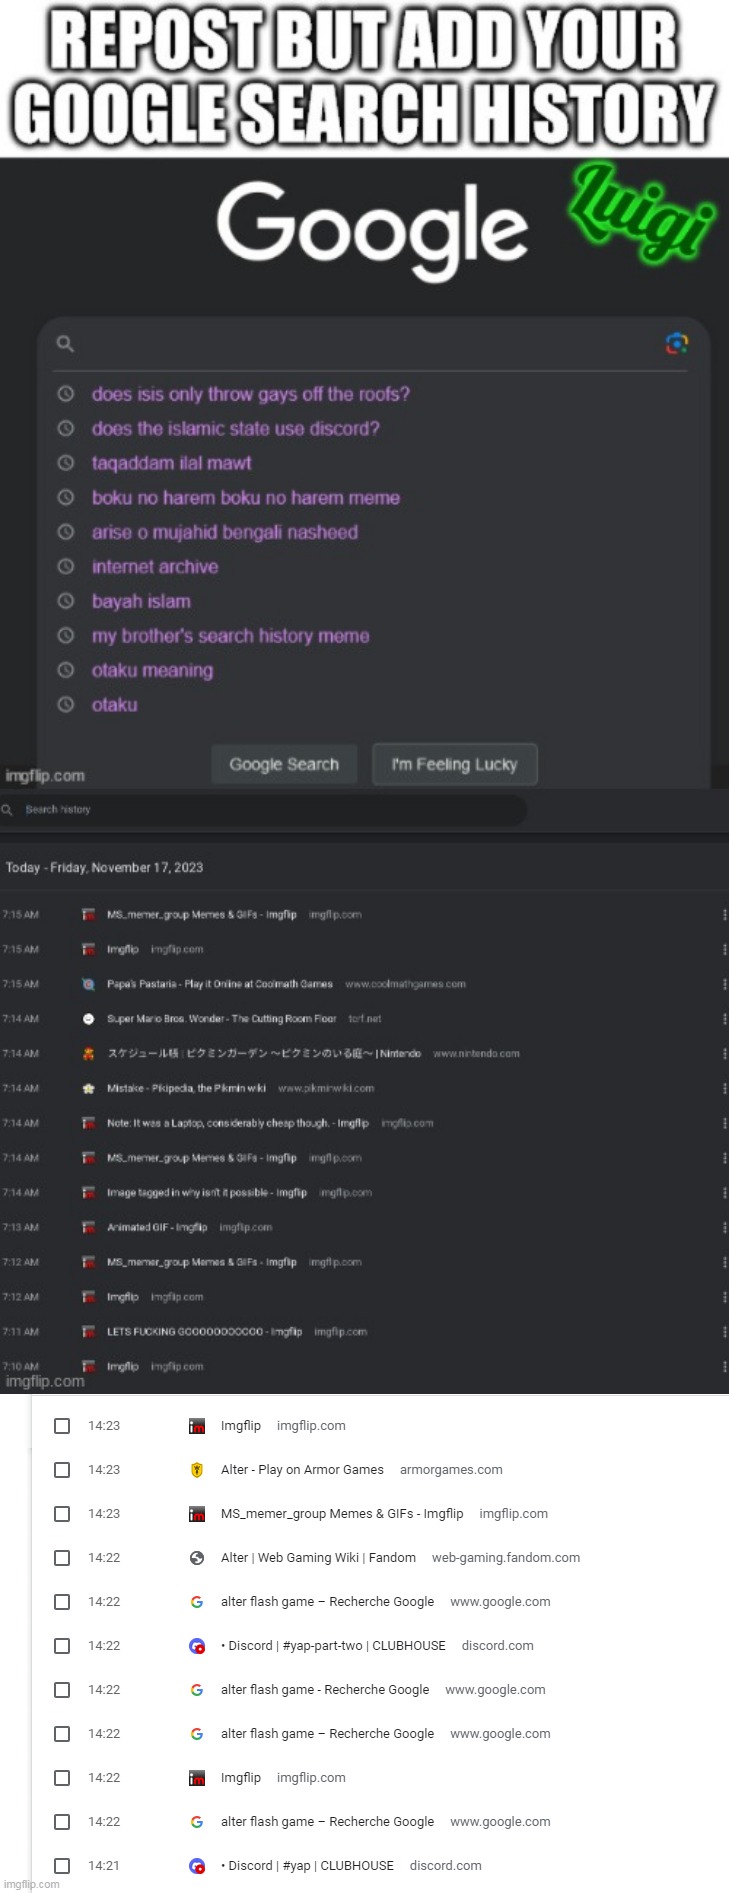Click 'Note: It was a Laptop' history title
This screenshot has height=1893, width=729.
[238, 1123]
